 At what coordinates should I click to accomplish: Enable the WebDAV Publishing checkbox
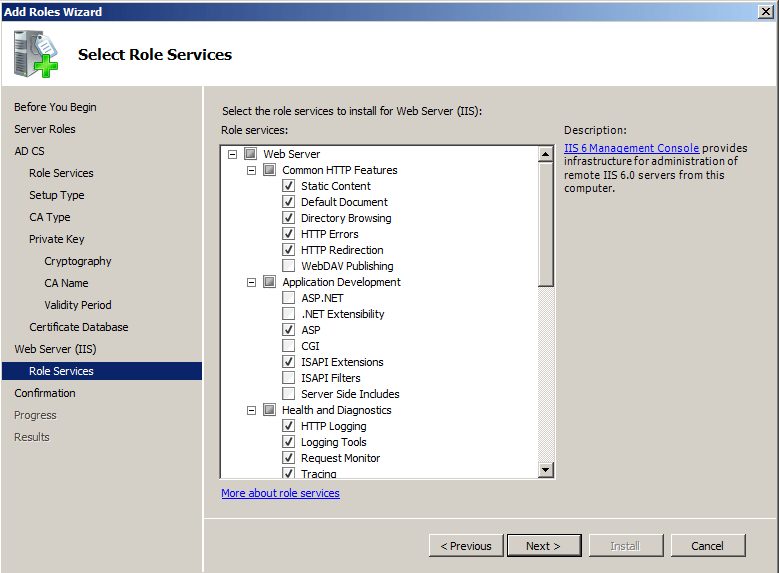(x=289, y=266)
